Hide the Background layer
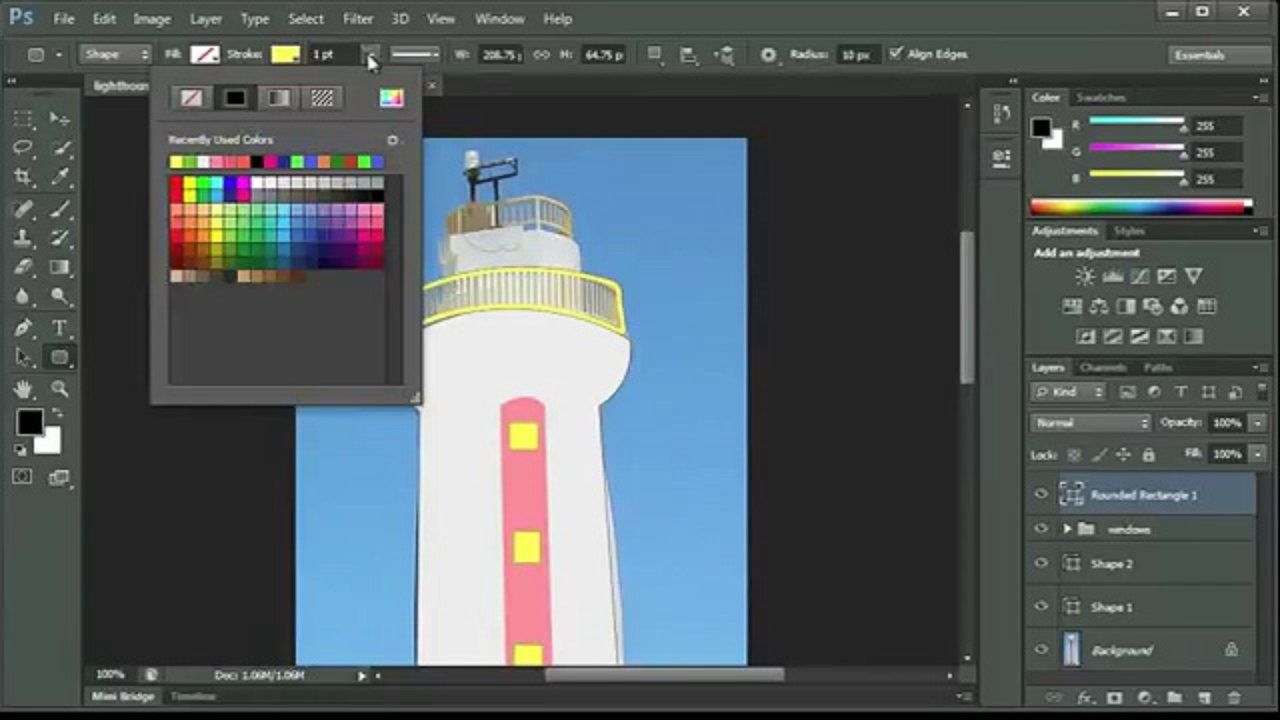Viewport: 1280px width, 720px height. point(1041,649)
